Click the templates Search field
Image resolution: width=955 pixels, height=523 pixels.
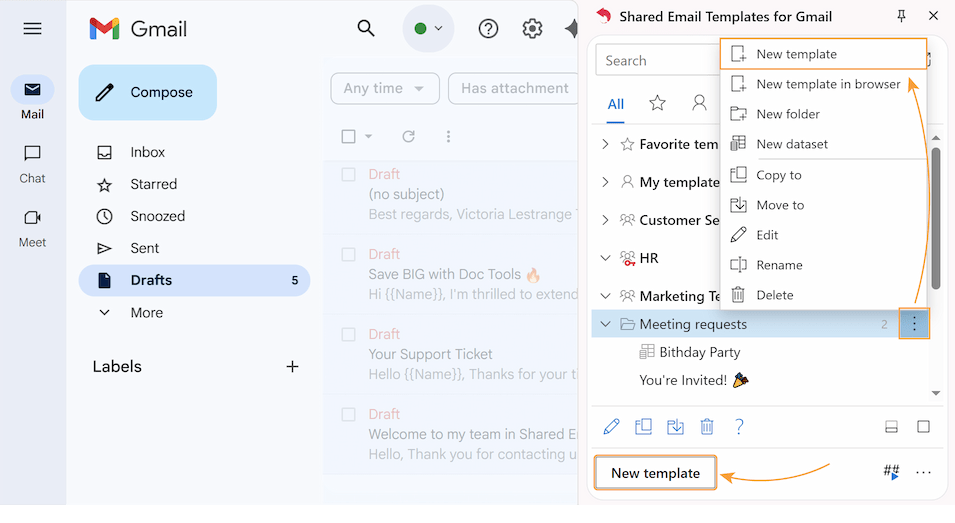point(658,61)
